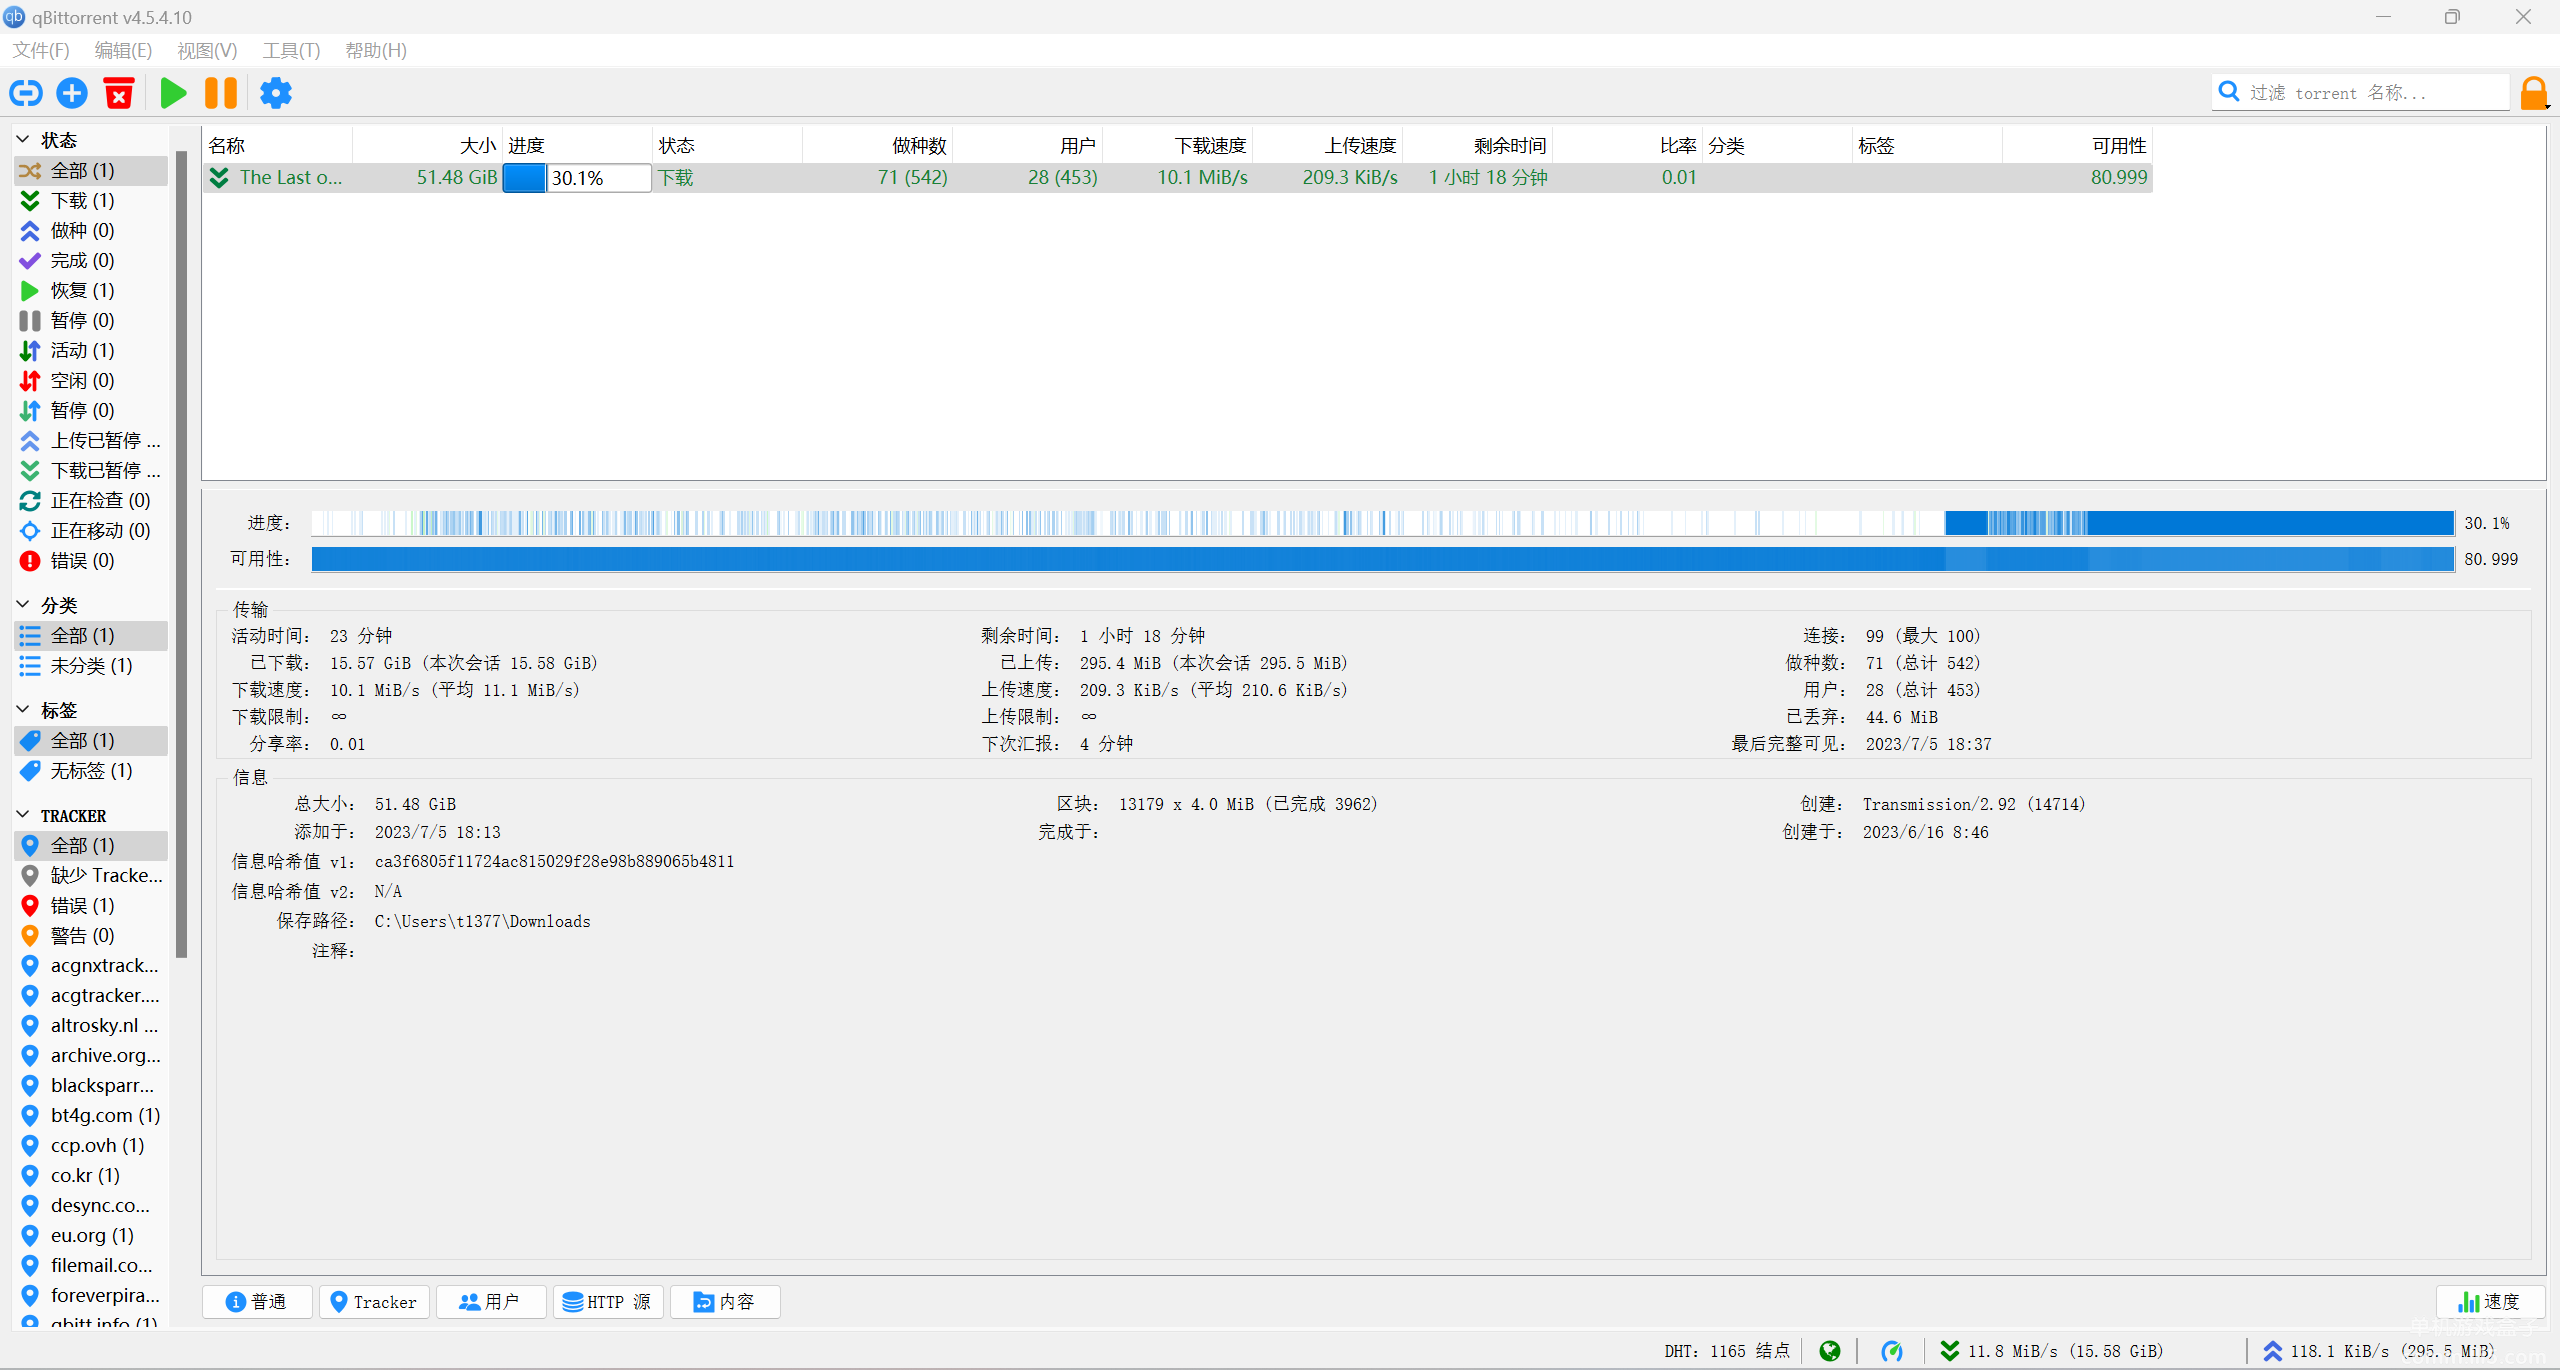This screenshot has height=1370, width=2560.
Task: Open options with the gear icon
Action: (x=276, y=93)
